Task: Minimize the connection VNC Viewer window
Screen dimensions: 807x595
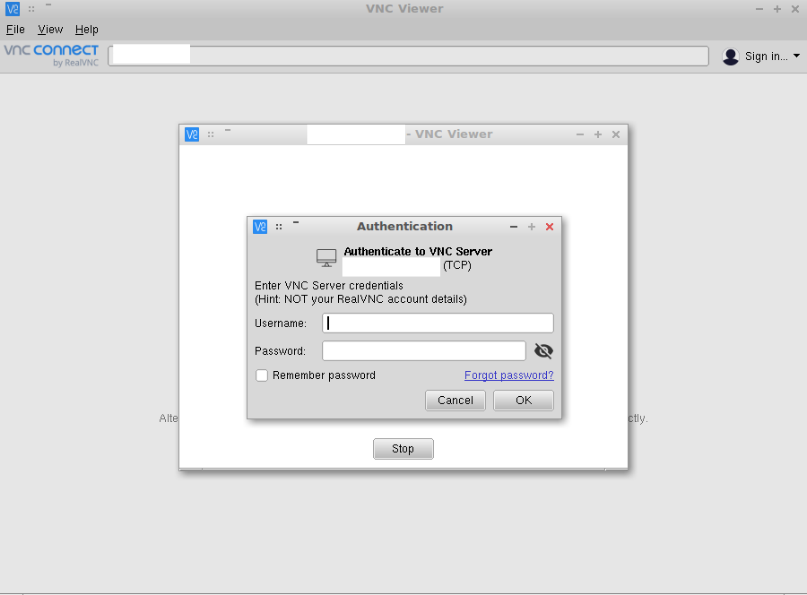Action: (x=580, y=134)
